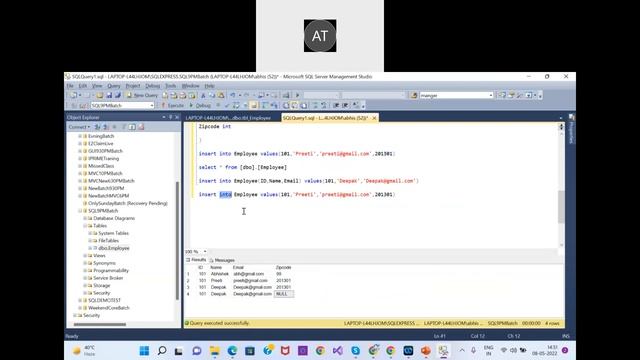This screenshot has width=640, height=360.
Task: Click 'Abhishek' name cell in results row 1
Action: click(x=220, y=274)
